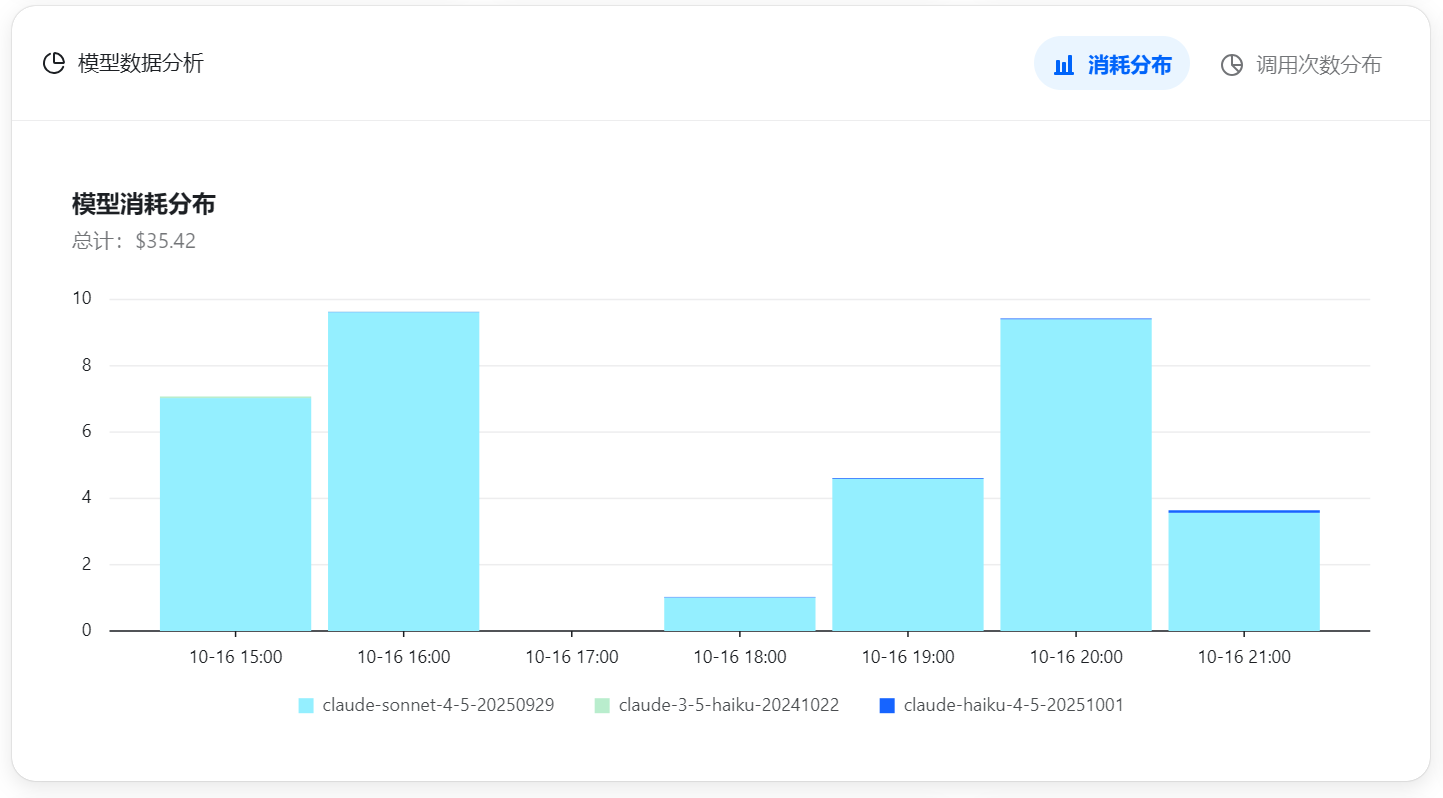This screenshot has height=798, width=1443.
Task: Click the claude-3-5-haiku-20241022 legend label
Action: click(x=729, y=705)
